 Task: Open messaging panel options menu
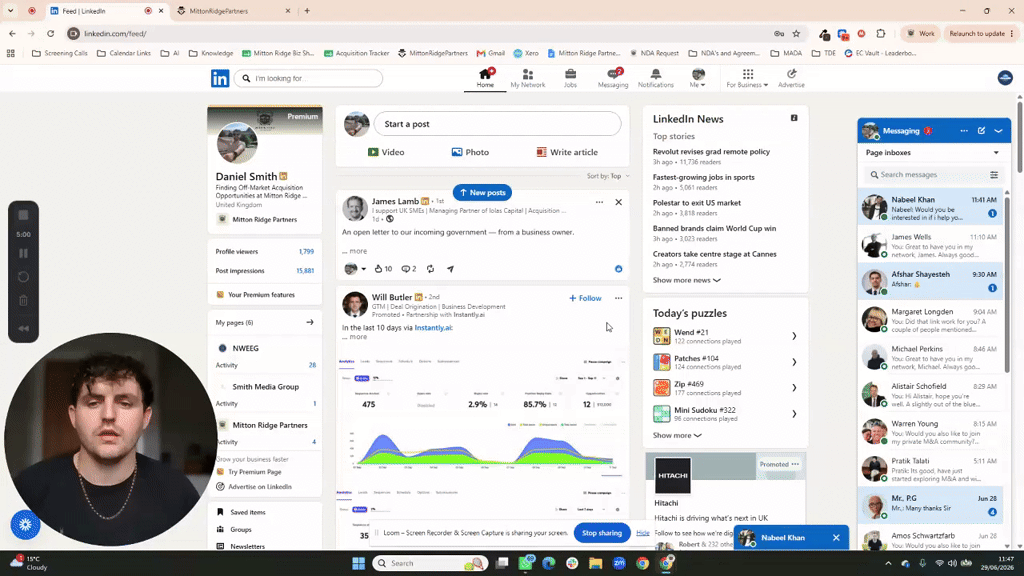click(964, 131)
